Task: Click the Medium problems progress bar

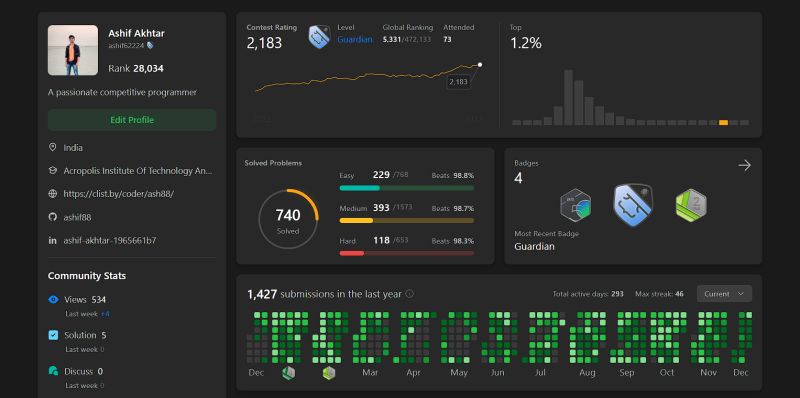Action: pos(406,220)
